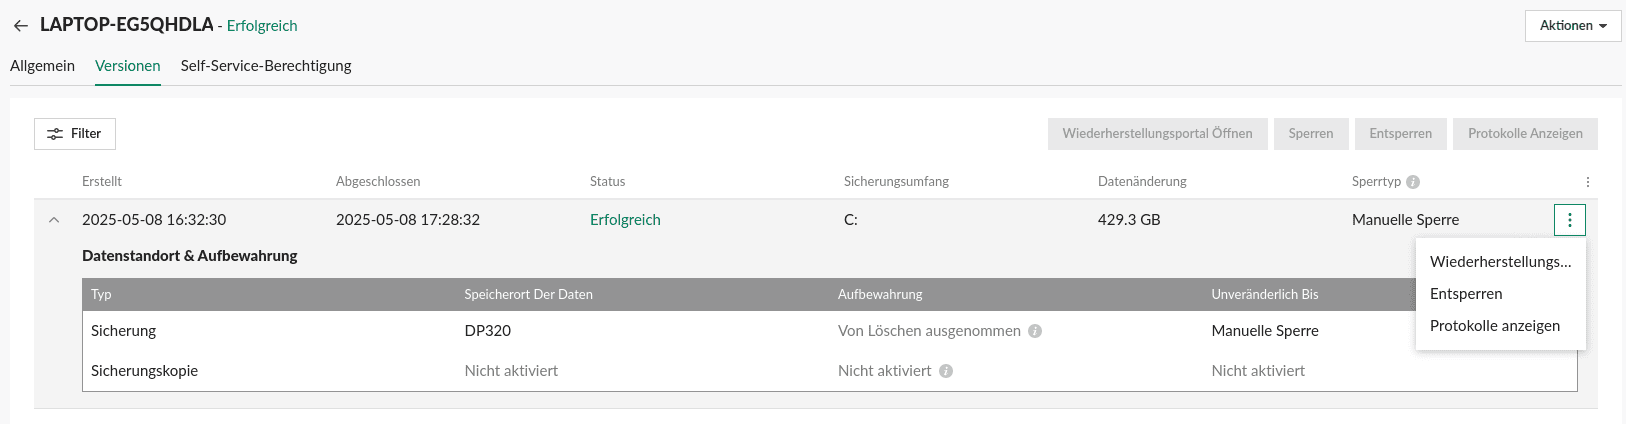Click info icon beside Von Löschen ausgenommen
1626x424 pixels.
pos(1035,331)
